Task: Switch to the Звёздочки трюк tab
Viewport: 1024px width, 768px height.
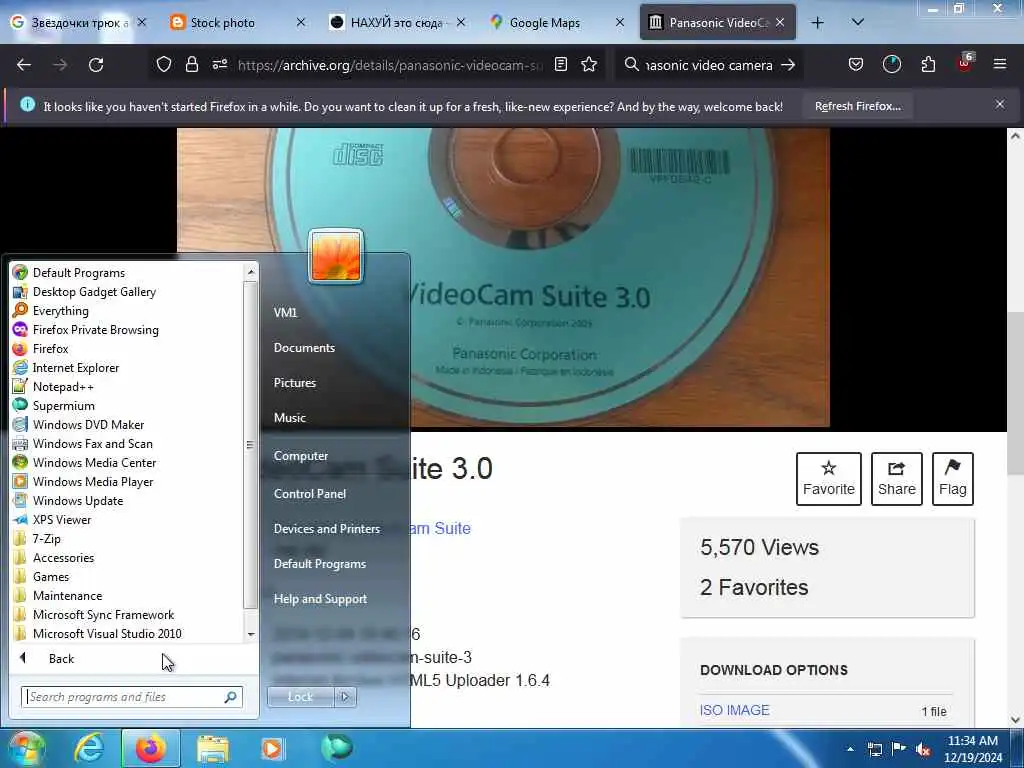Action: tap(78, 23)
